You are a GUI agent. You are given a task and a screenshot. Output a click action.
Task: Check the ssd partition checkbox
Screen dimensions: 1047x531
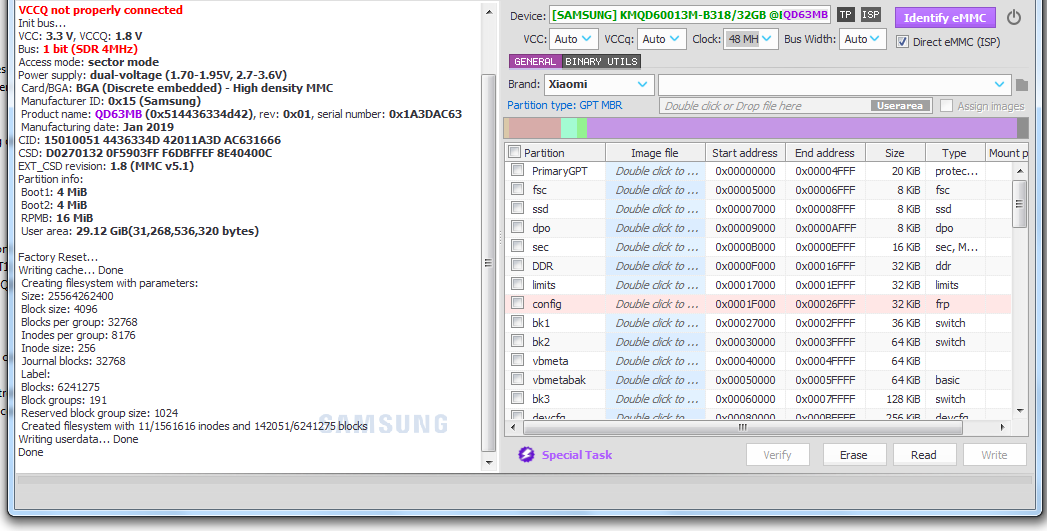point(517,208)
